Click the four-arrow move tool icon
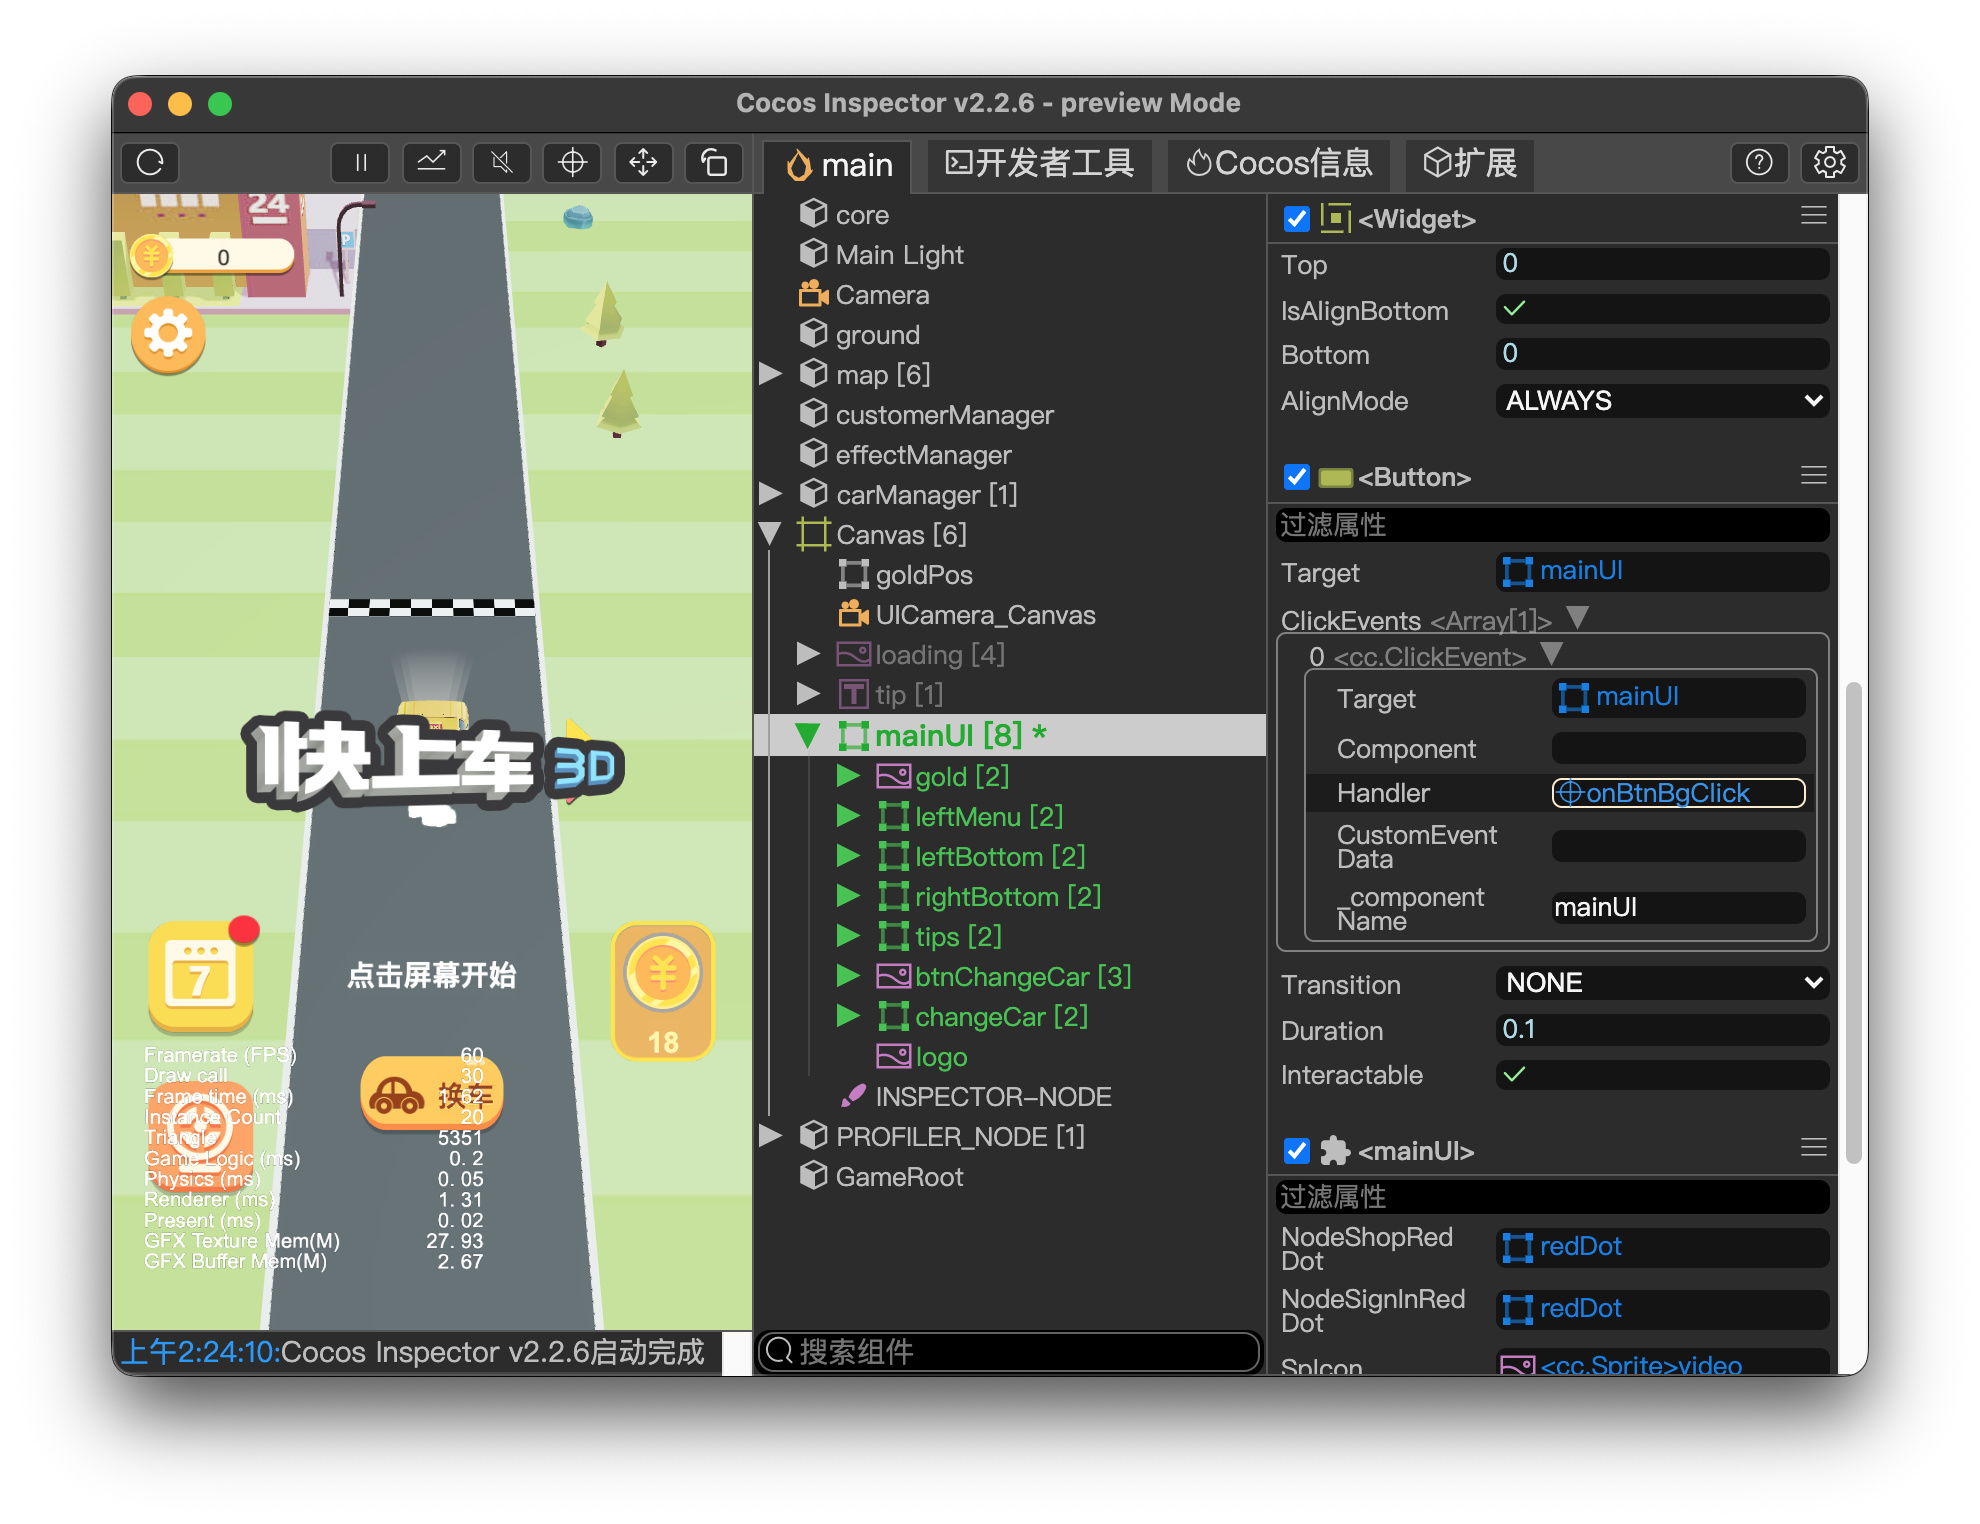1980x1524 pixels. click(643, 162)
